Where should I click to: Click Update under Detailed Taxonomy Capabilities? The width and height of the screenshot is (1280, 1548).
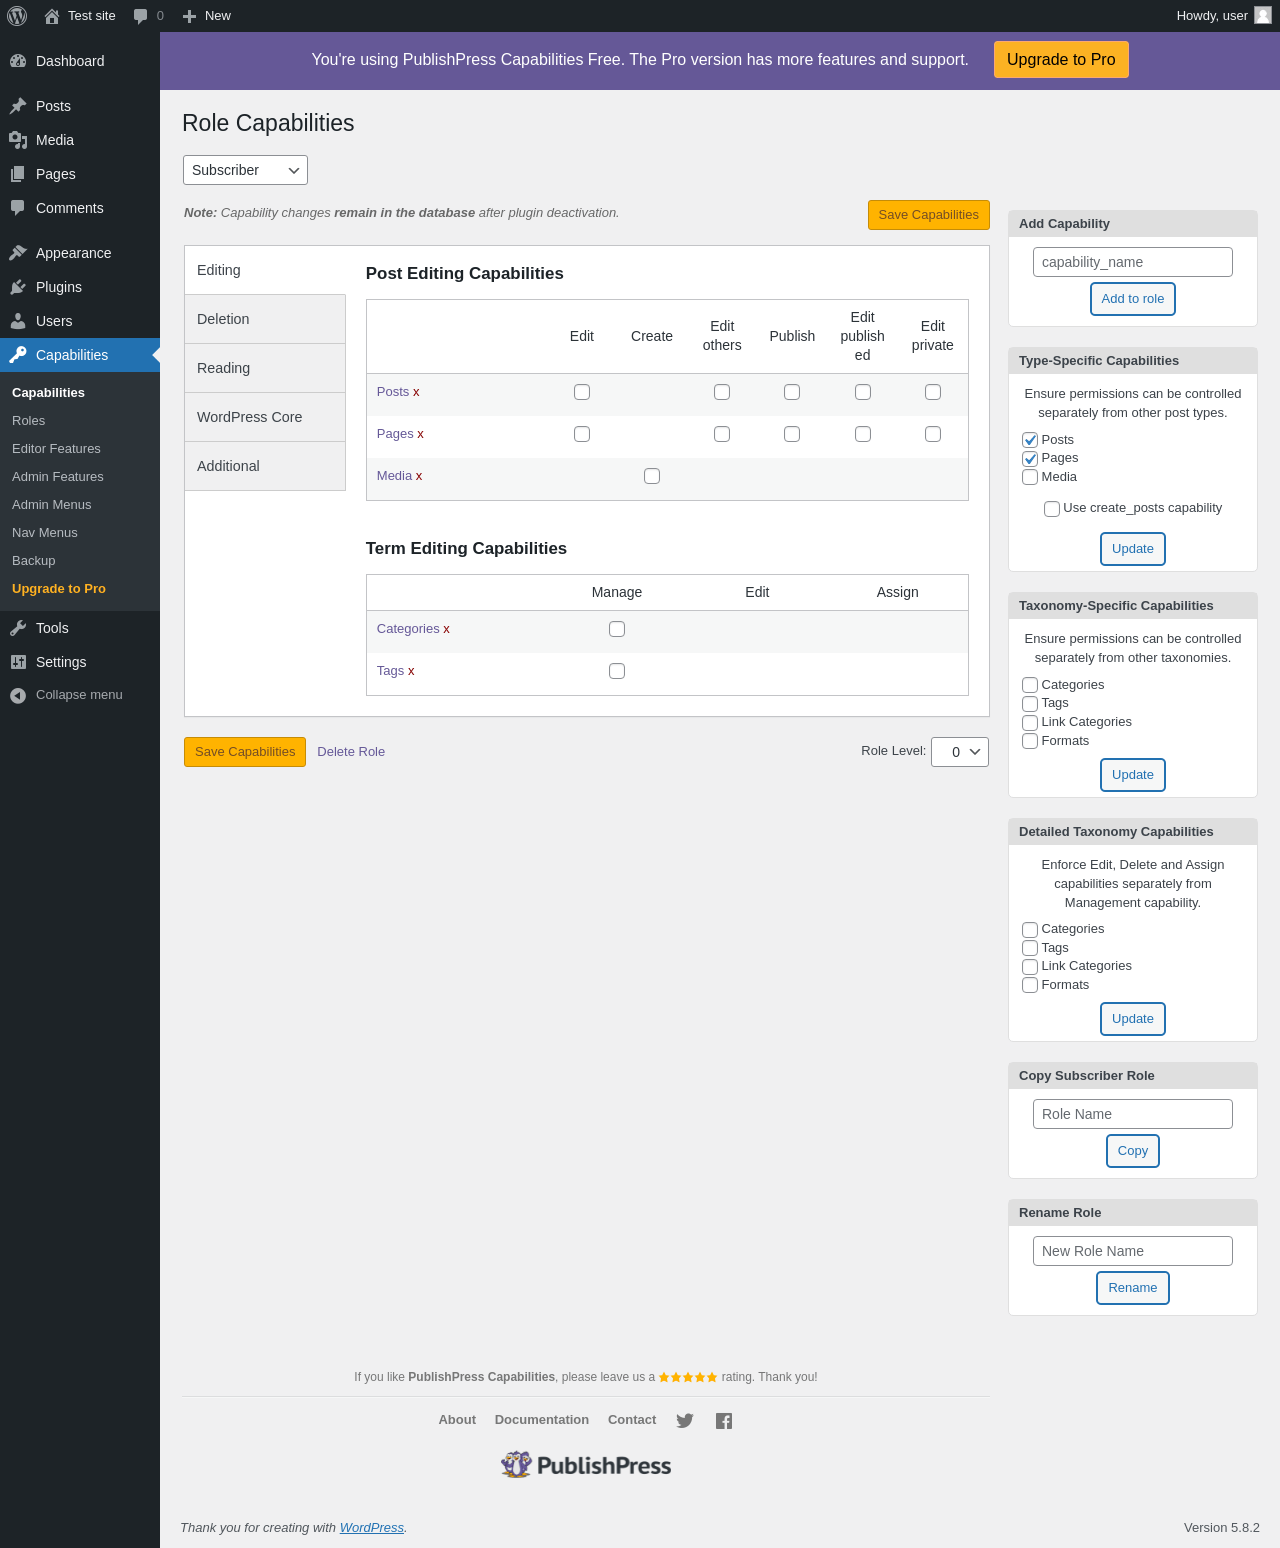pyautogui.click(x=1133, y=1019)
